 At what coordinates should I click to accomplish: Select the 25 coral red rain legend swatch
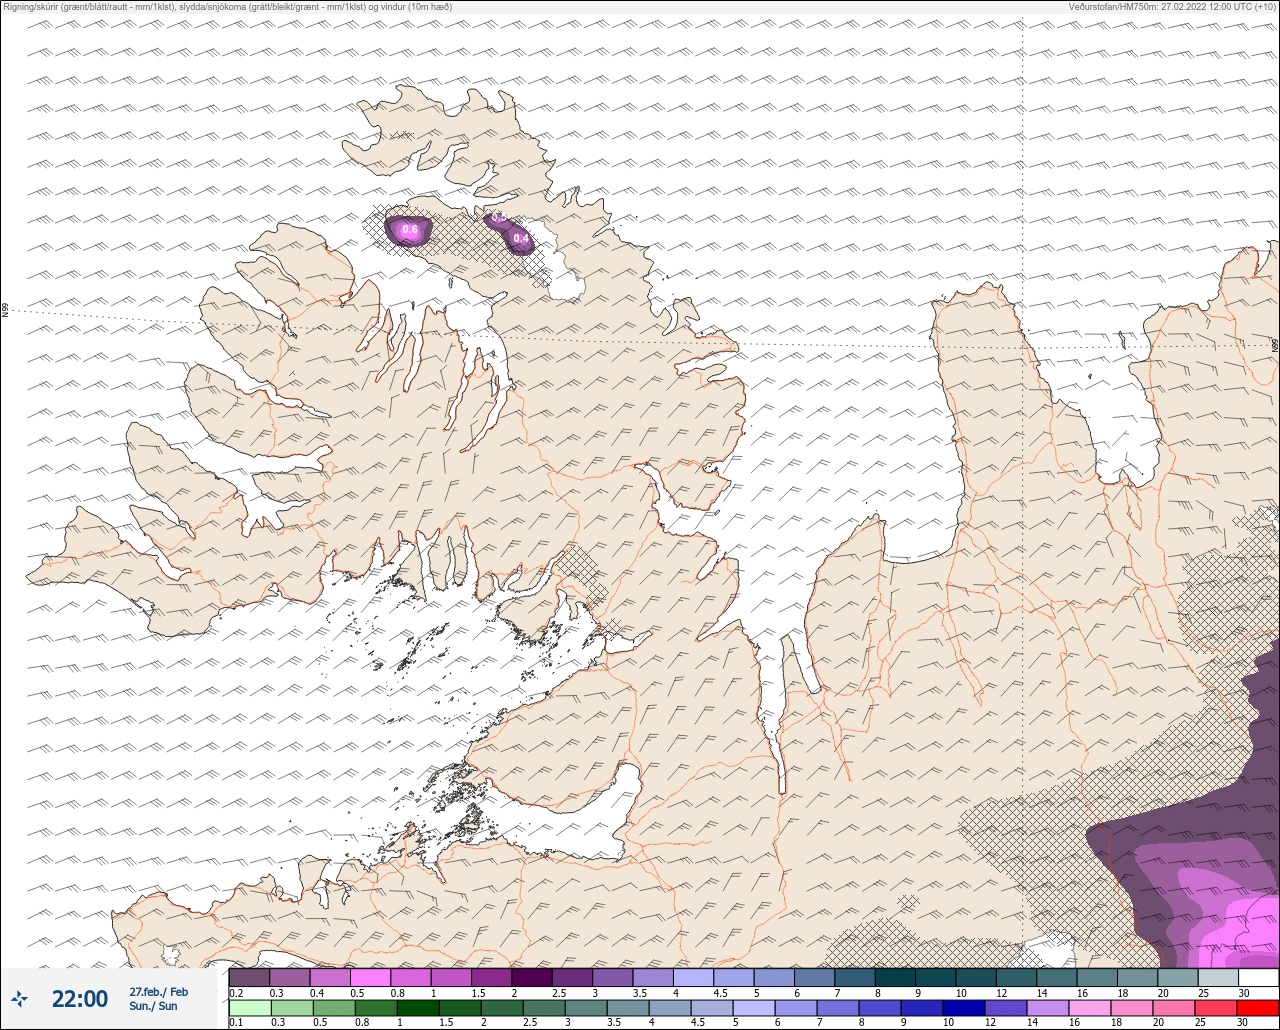[1216, 1007]
